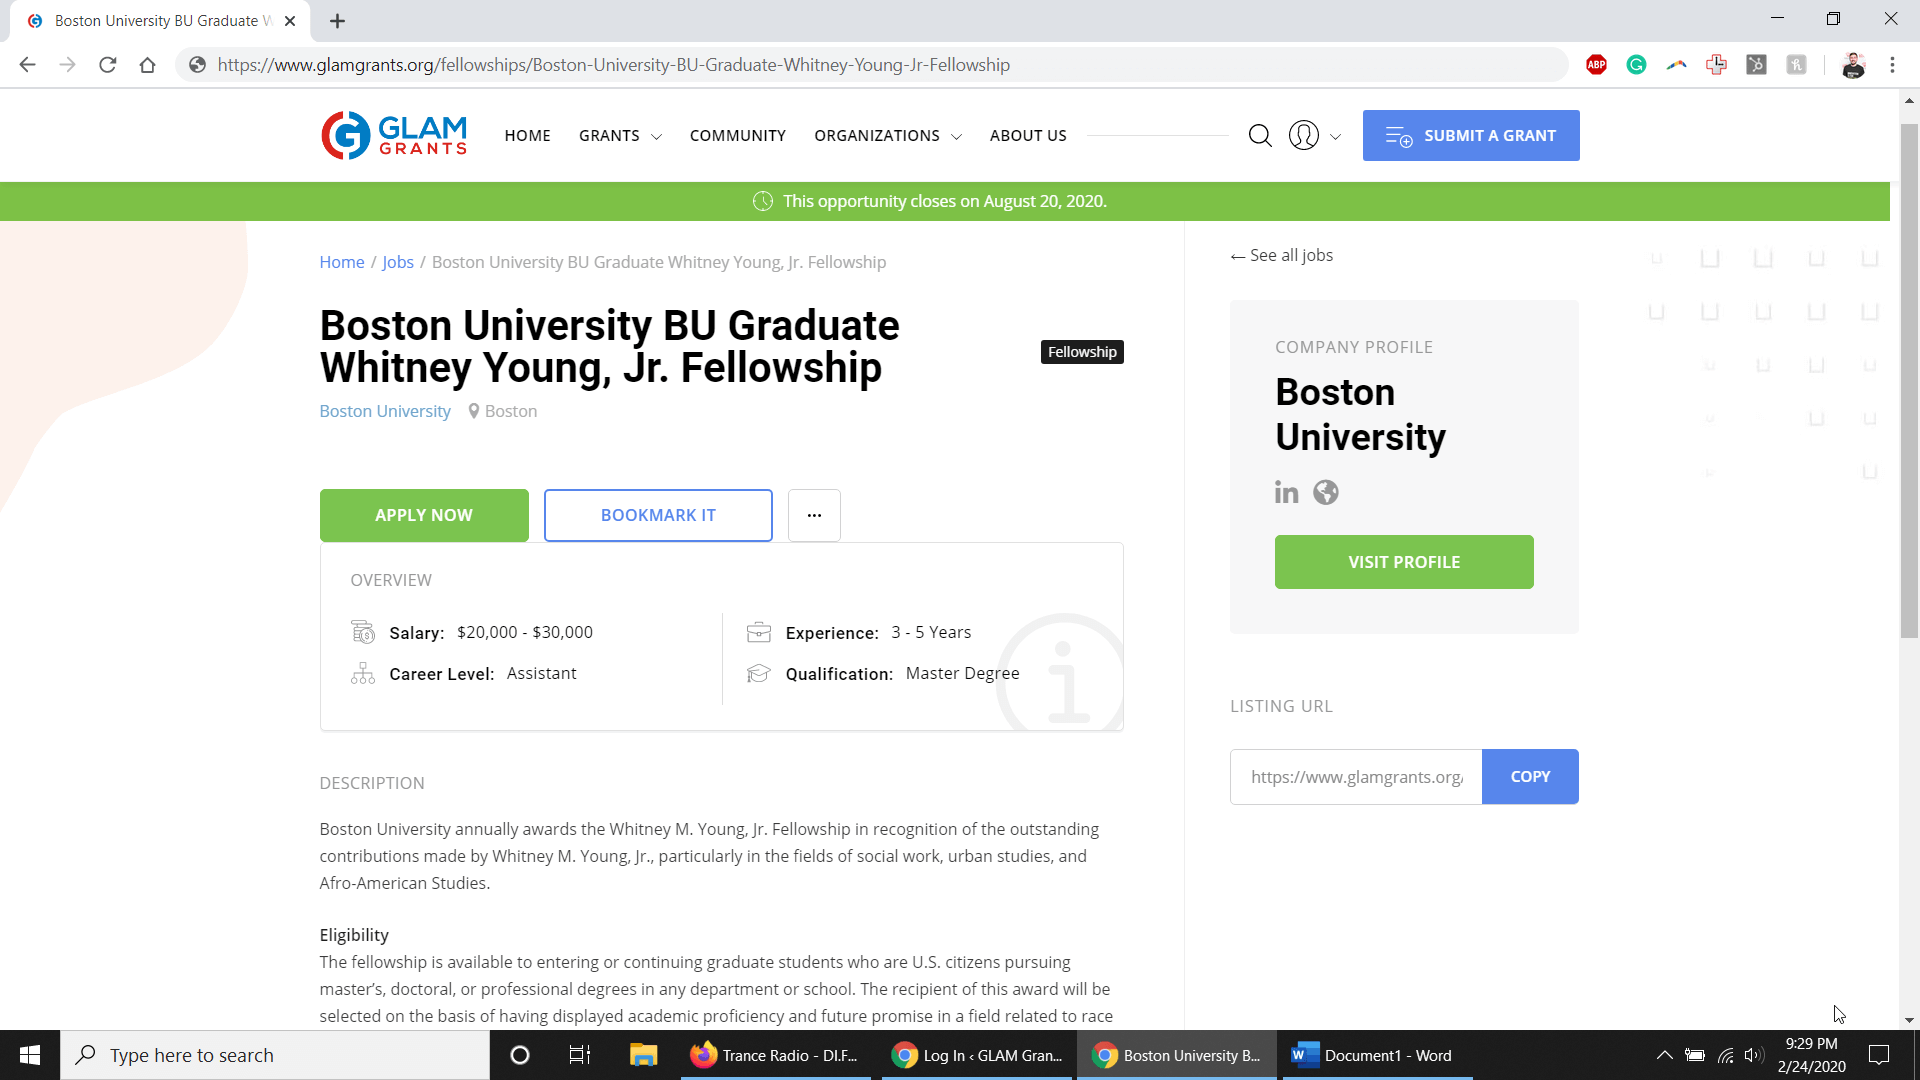Screen dimensions: 1920x1080
Task: Open the Windows notification center
Action: point(1879,1055)
